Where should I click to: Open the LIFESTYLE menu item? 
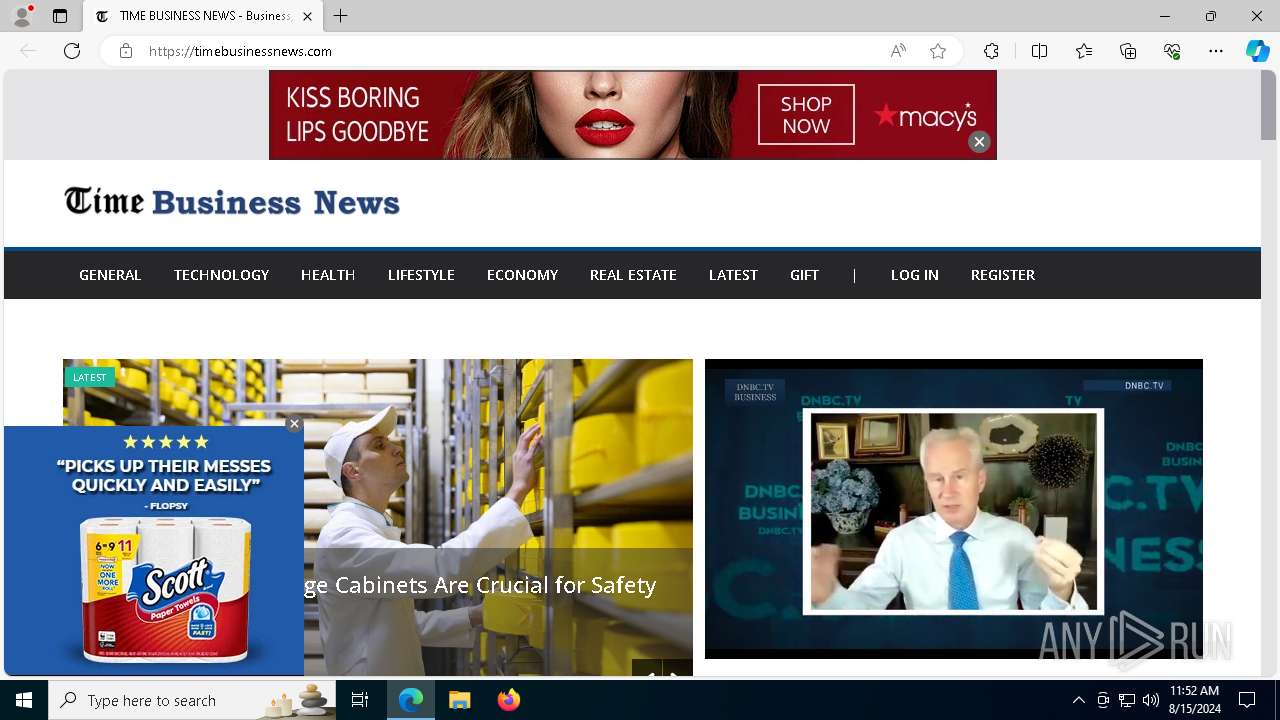[421, 275]
